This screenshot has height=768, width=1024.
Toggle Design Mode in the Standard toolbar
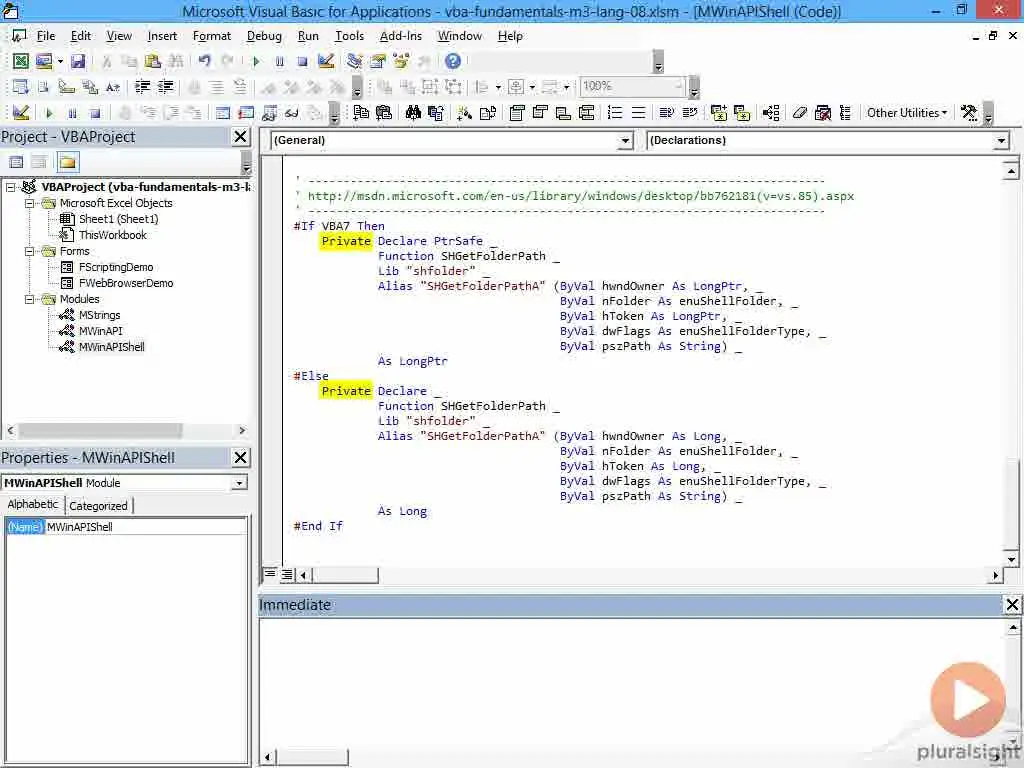pyautogui.click(x=326, y=61)
